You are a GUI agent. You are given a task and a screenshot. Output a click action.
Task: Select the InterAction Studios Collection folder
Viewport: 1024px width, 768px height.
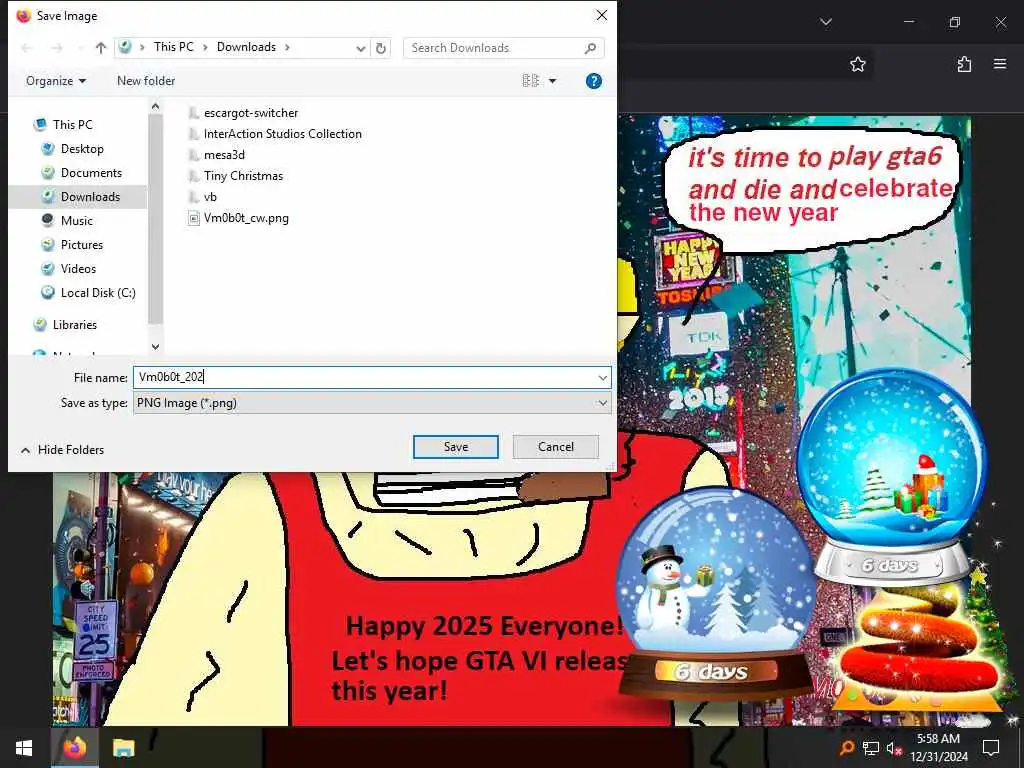pos(283,134)
